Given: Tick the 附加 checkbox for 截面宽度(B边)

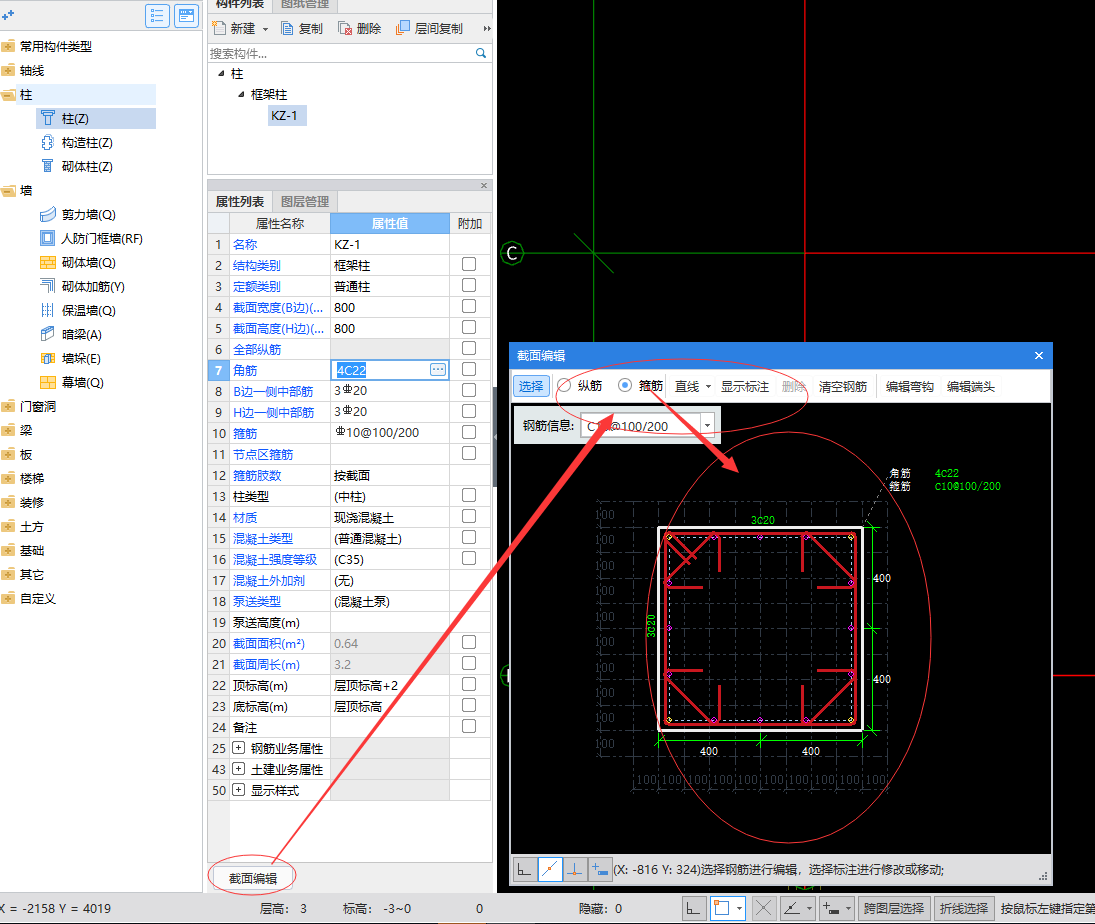Looking at the screenshot, I should click(x=469, y=306).
